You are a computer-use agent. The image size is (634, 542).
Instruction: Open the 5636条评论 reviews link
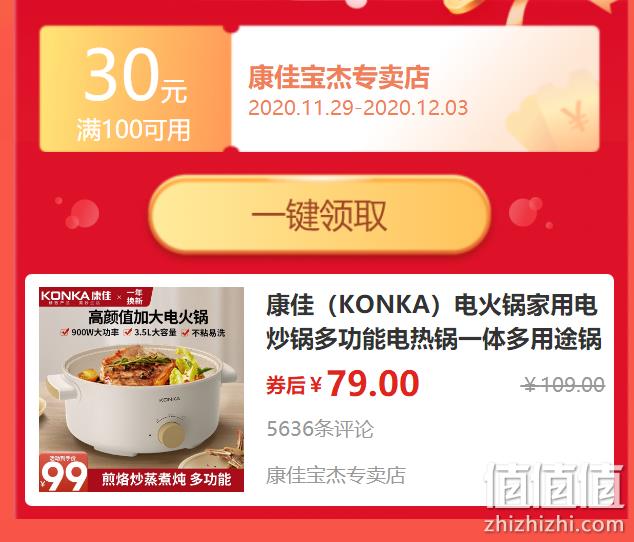click(x=320, y=429)
